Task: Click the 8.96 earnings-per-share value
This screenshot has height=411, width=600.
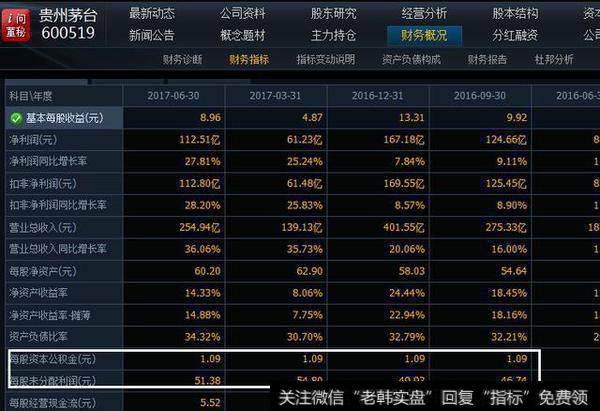Action: [x=210, y=118]
